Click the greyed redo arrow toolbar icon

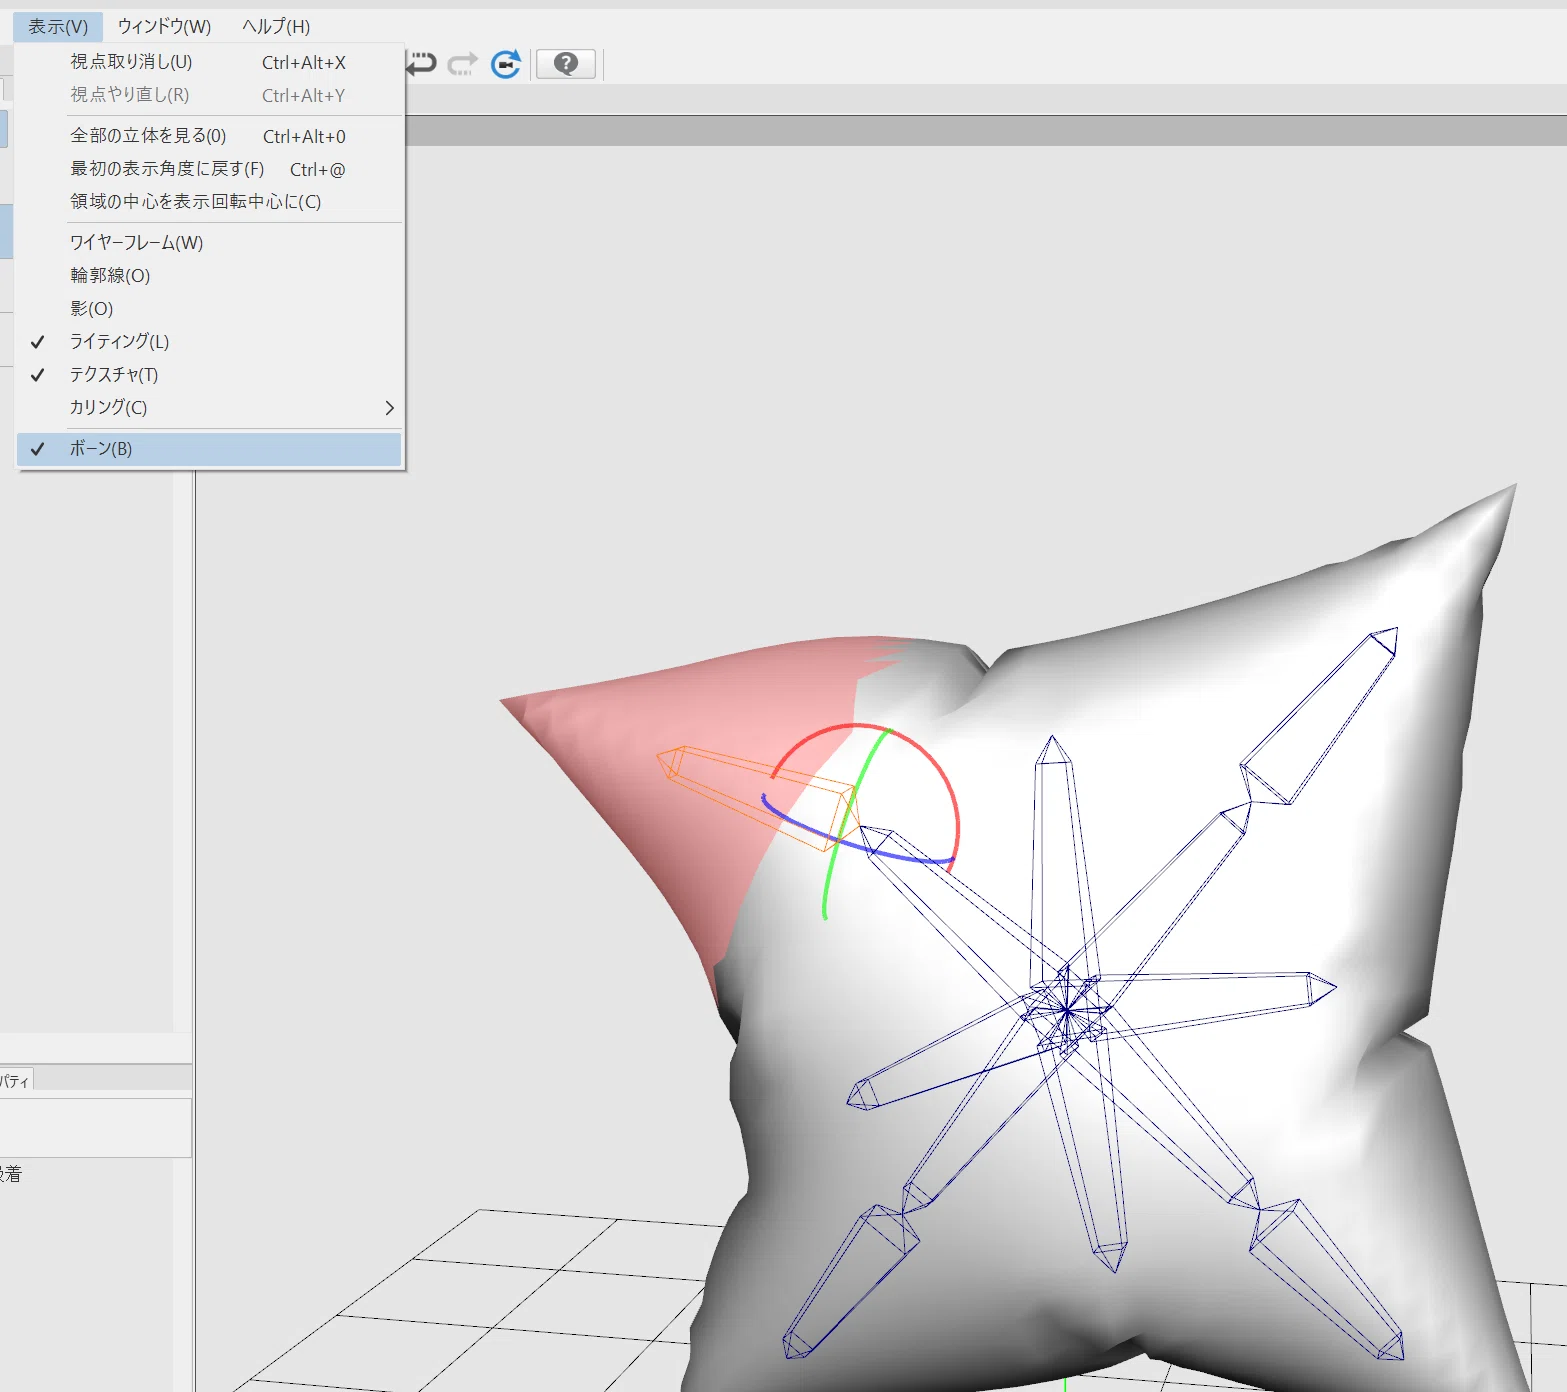462,64
